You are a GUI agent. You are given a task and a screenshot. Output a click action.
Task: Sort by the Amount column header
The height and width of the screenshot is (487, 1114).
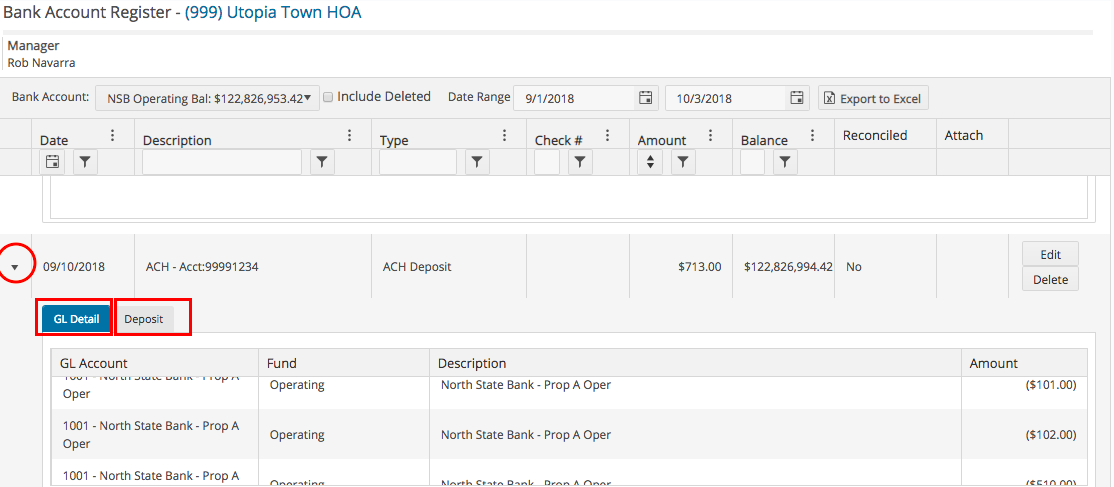tap(661, 141)
